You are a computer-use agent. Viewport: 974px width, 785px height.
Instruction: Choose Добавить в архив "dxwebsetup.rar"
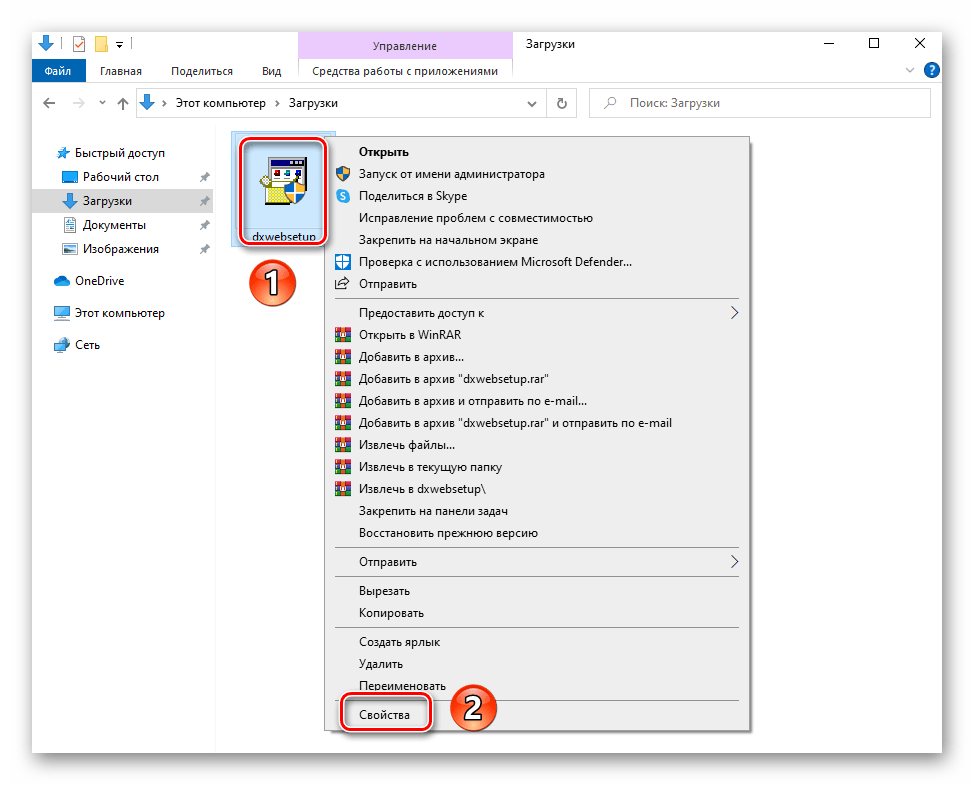tap(537, 379)
